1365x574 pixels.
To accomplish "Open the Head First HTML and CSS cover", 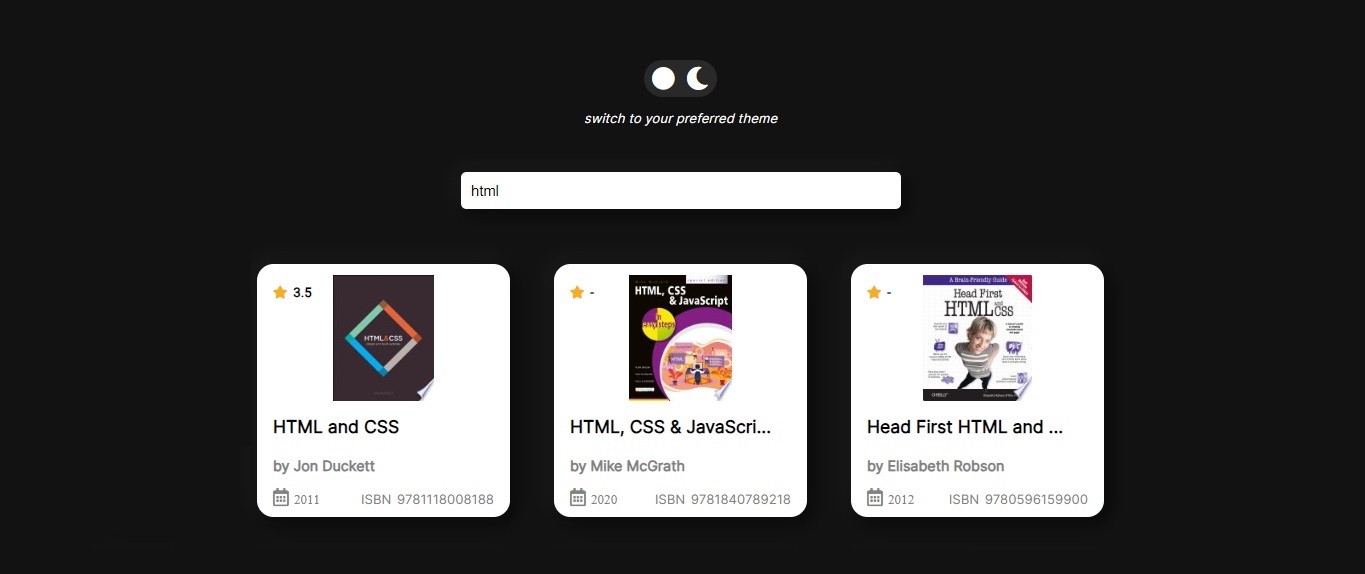I will (977, 338).
